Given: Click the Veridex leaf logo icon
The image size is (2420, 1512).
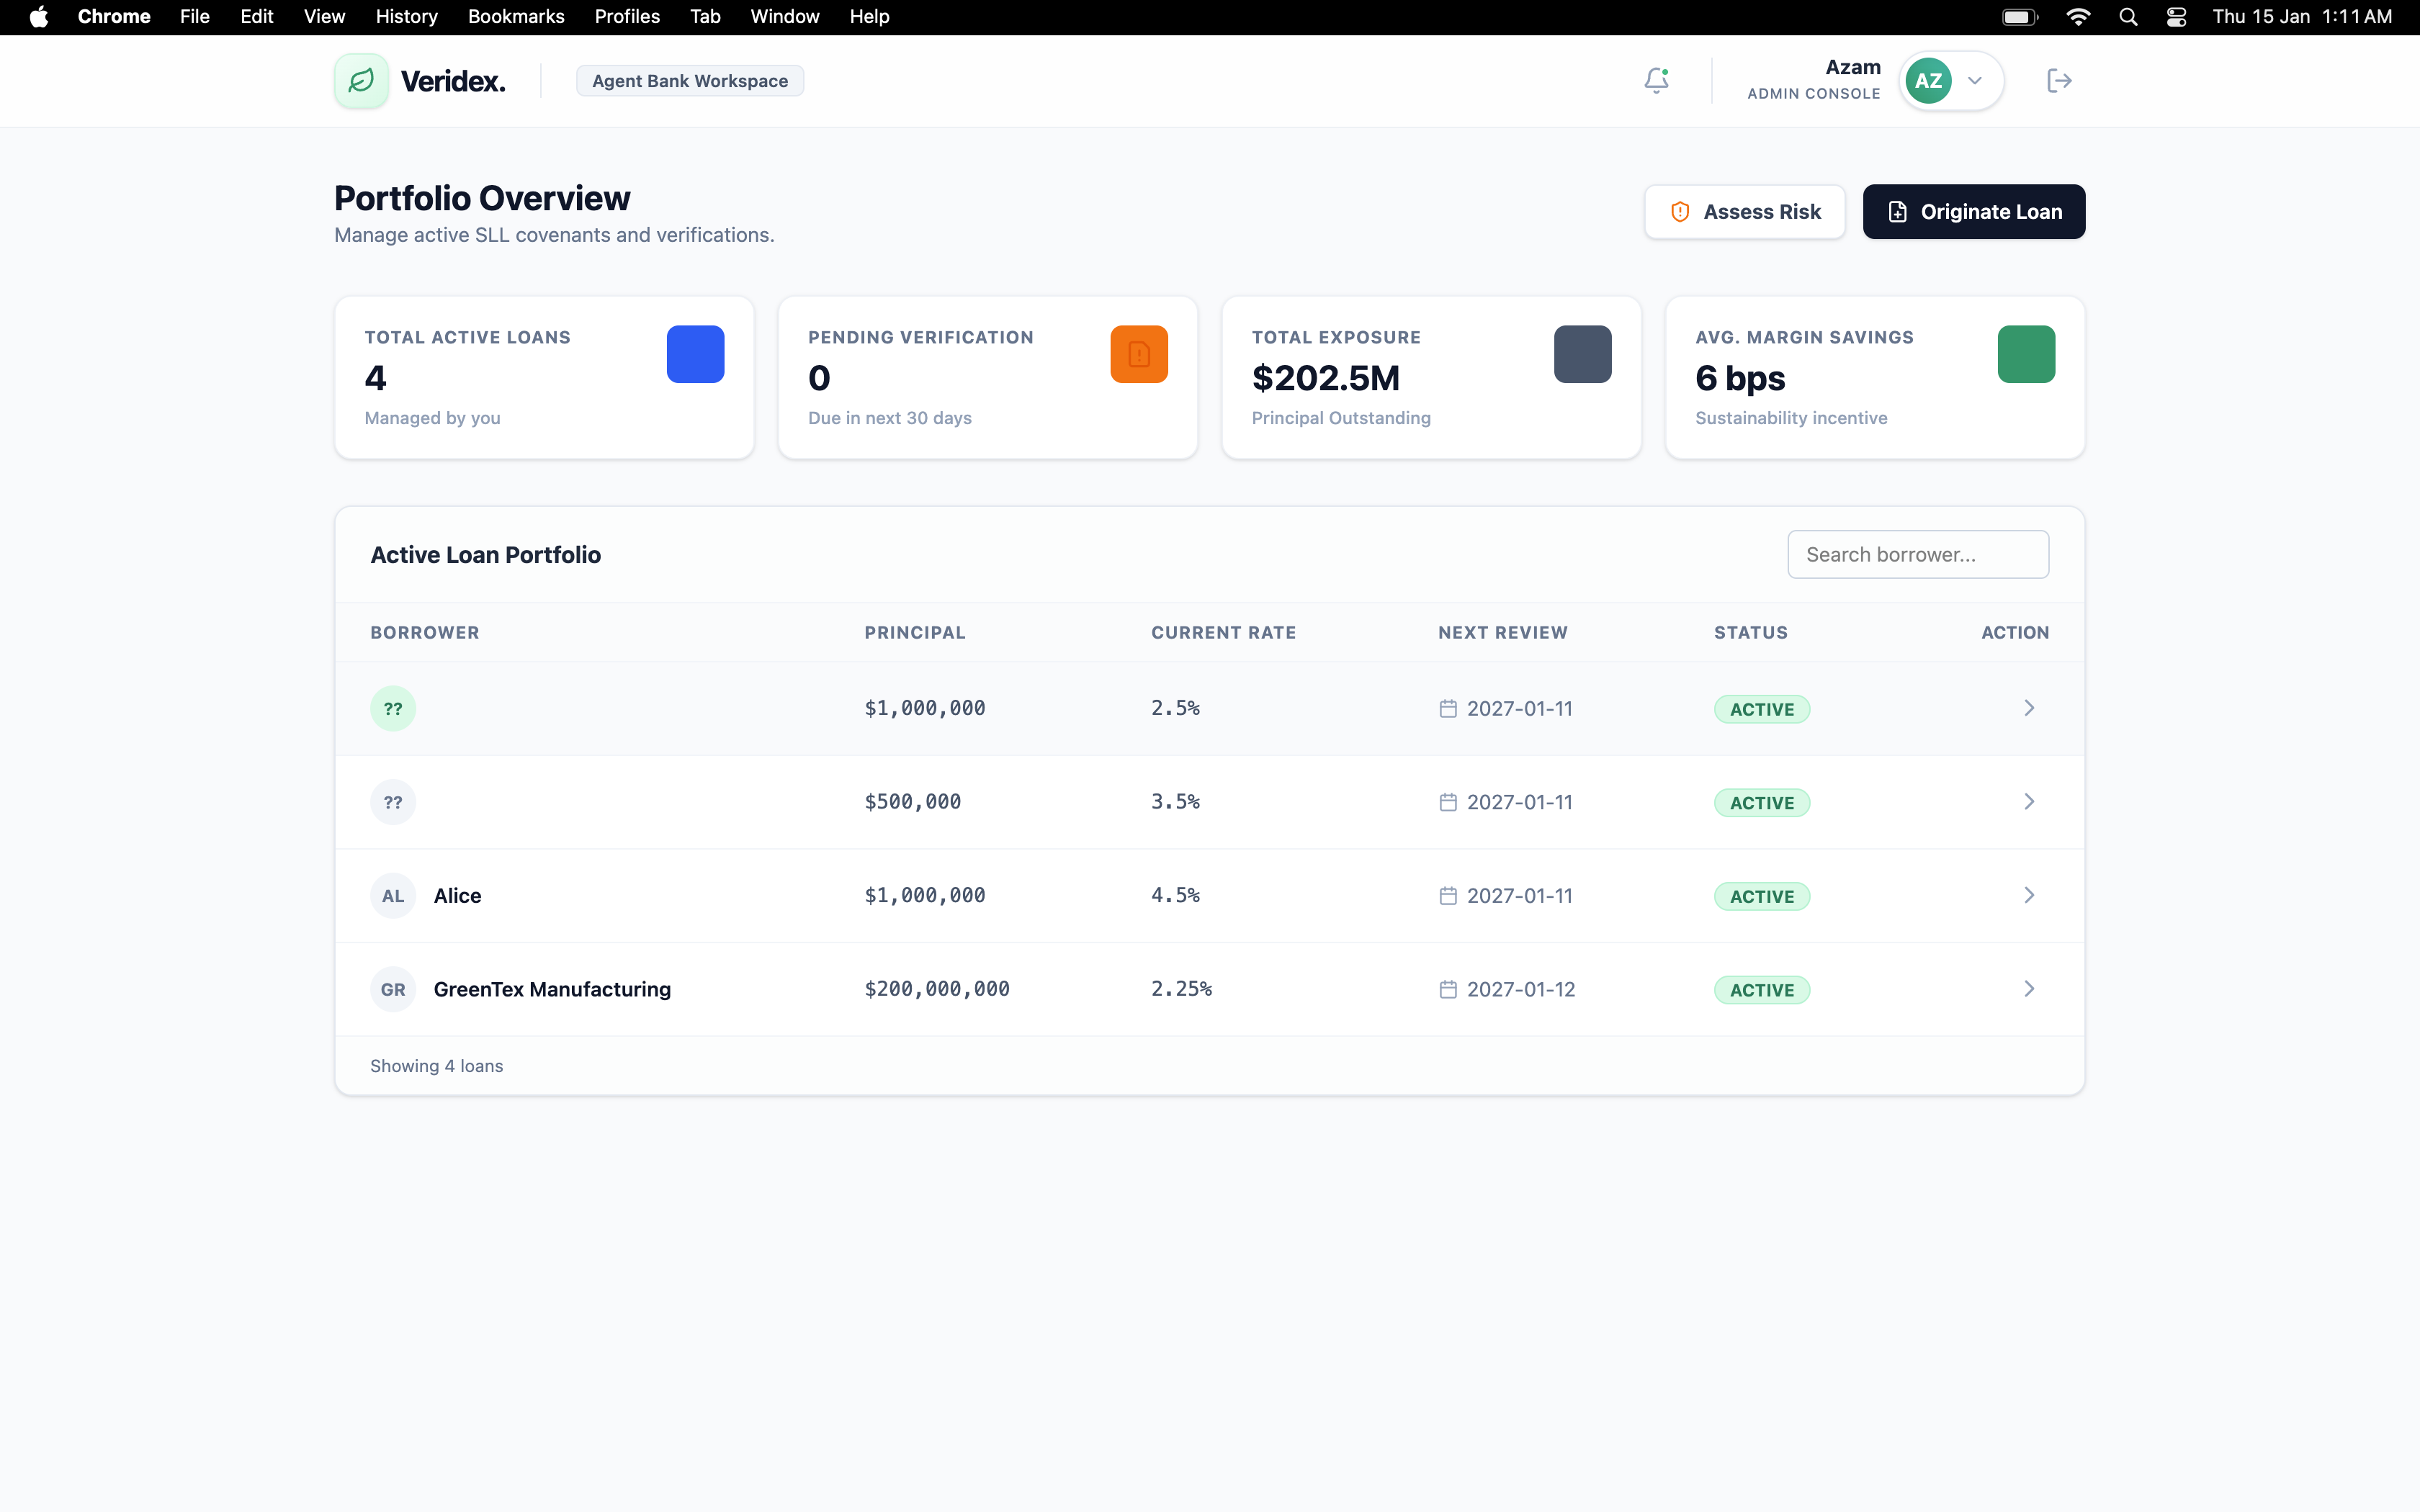Looking at the screenshot, I should pyautogui.click(x=361, y=80).
